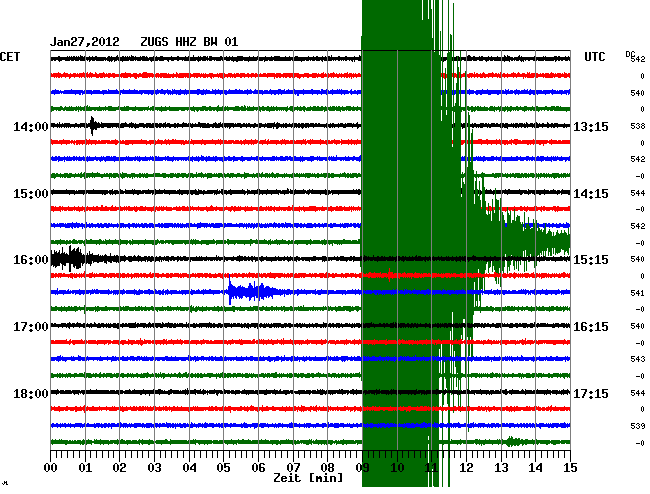
Task: Select minute 02 on the time axis
Action: [x=119, y=467]
